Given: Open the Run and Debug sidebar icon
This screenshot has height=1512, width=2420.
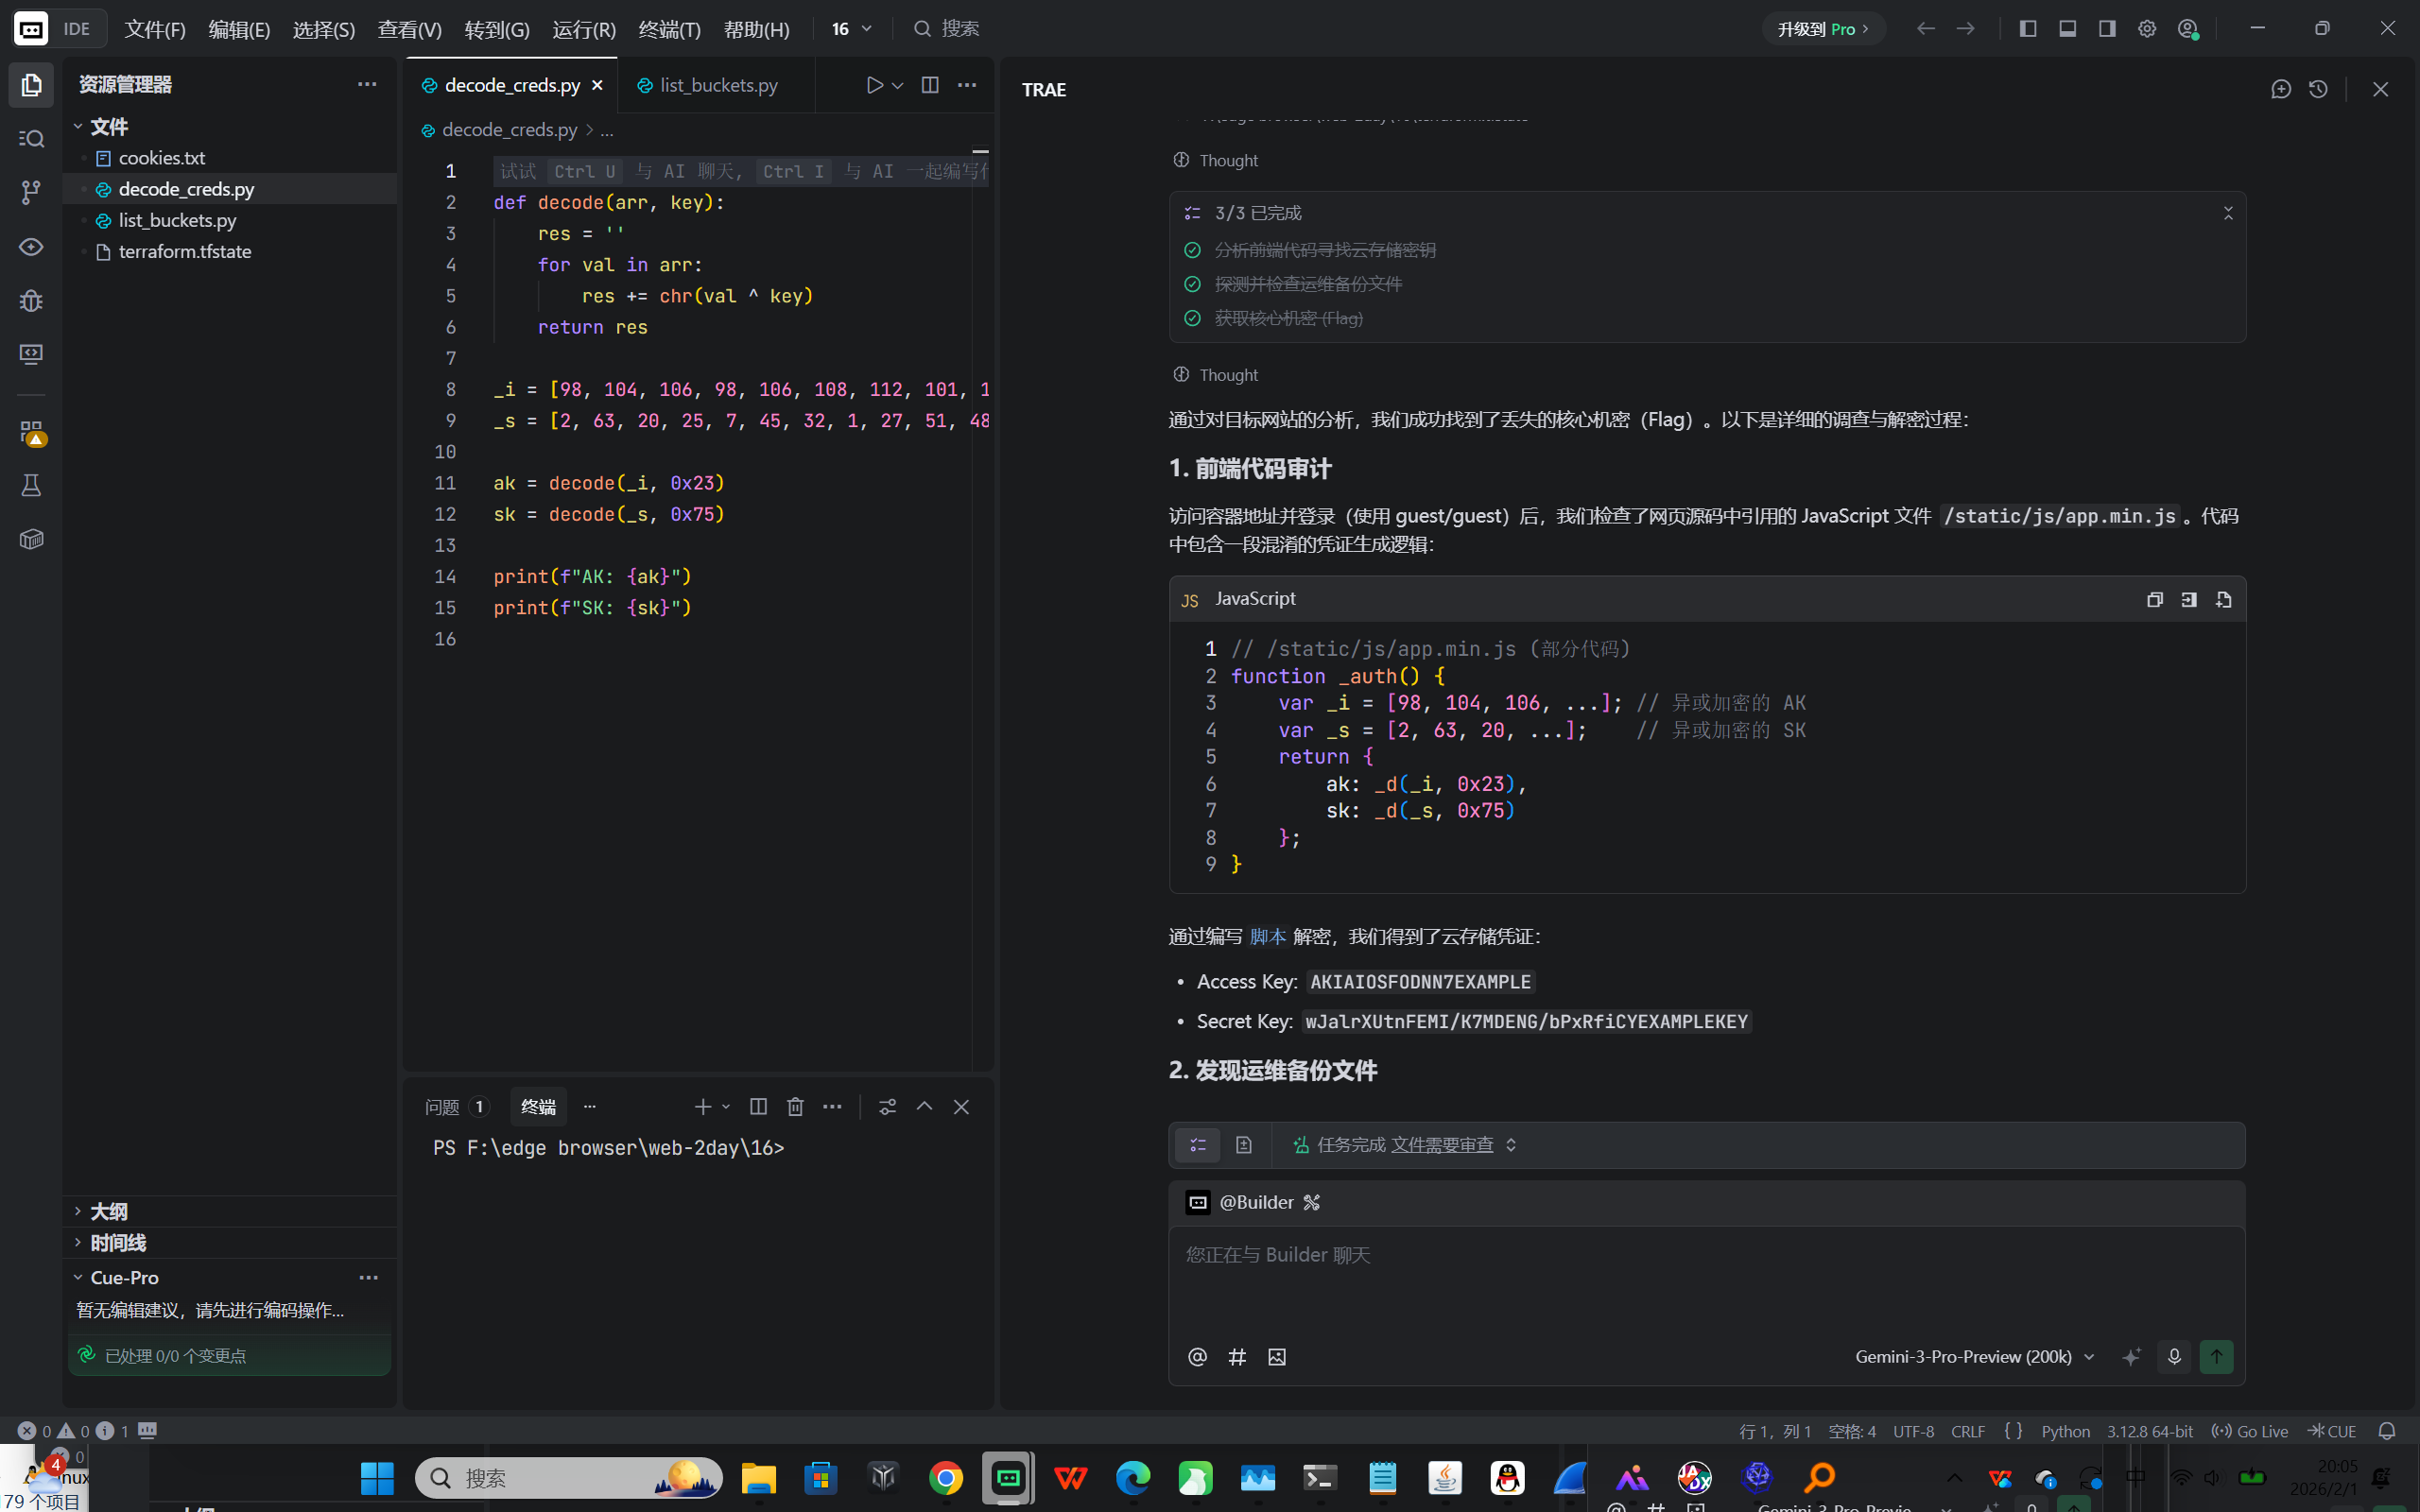Looking at the screenshot, I should point(31,300).
